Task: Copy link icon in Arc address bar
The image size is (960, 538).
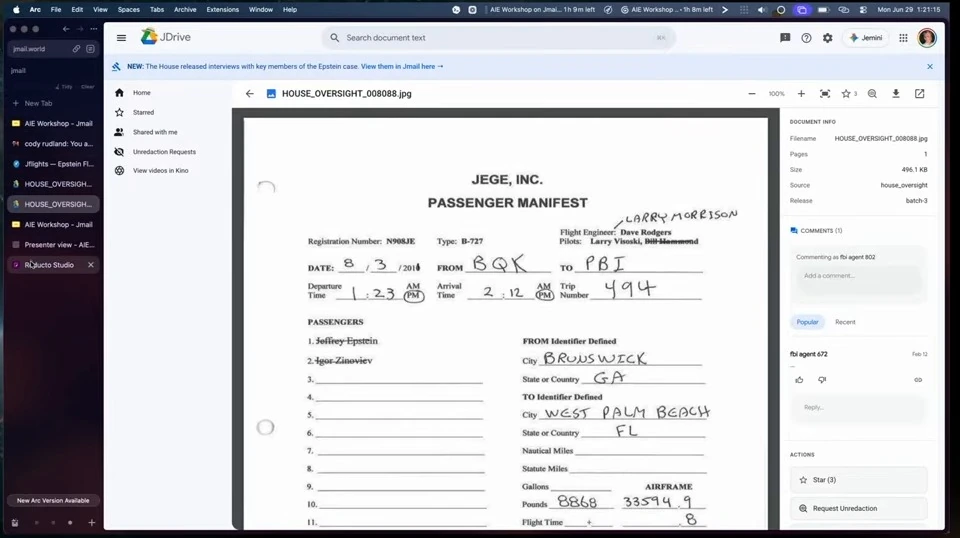Action: [77, 49]
